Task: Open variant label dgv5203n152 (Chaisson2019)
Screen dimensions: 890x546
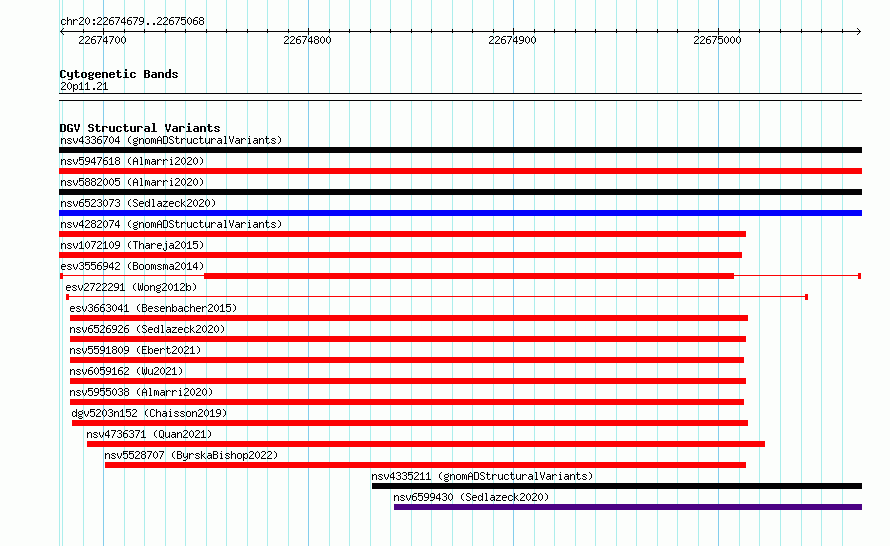Action: (x=149, y=413)
